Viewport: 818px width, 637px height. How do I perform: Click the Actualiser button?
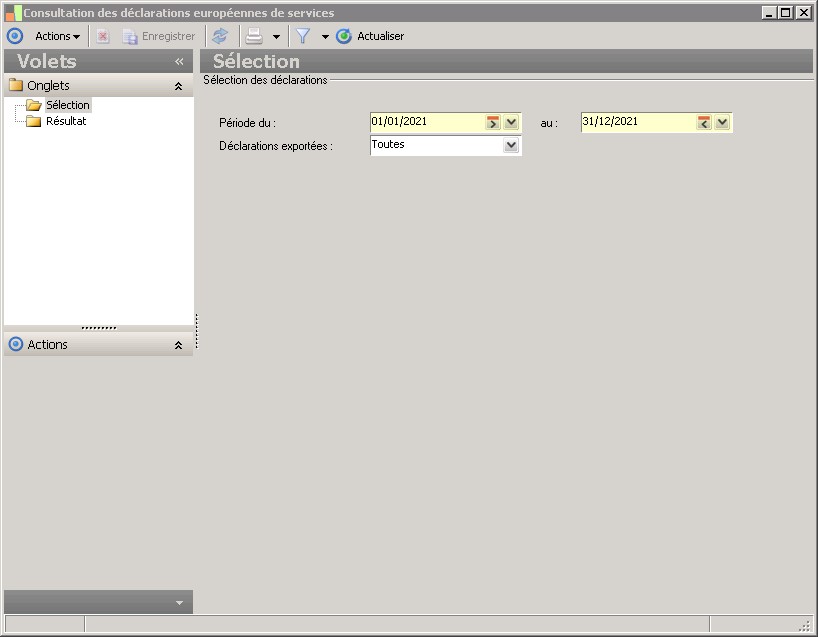tap(370, 36)
